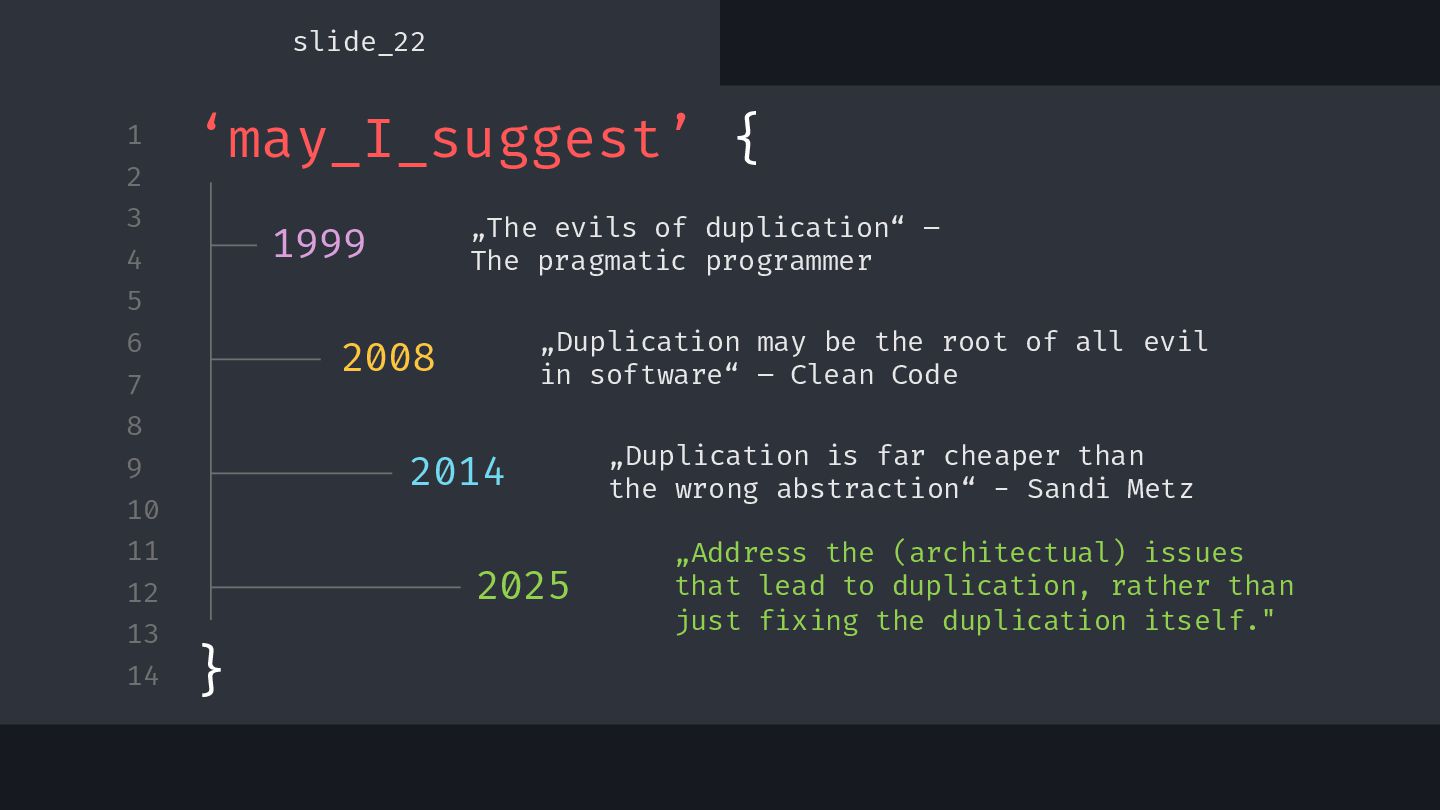Click line number 14 in gutter

143,676
